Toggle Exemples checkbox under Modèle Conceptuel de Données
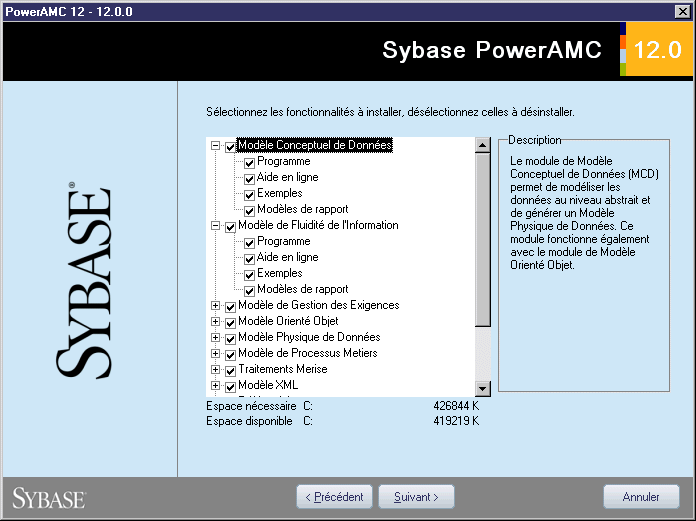Screen dimensions: 696x521 249,195
